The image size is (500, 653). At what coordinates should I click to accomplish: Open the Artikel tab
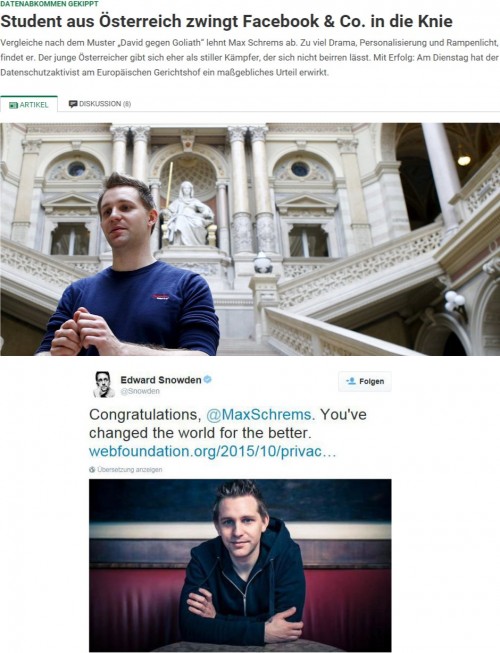(29, 104)
